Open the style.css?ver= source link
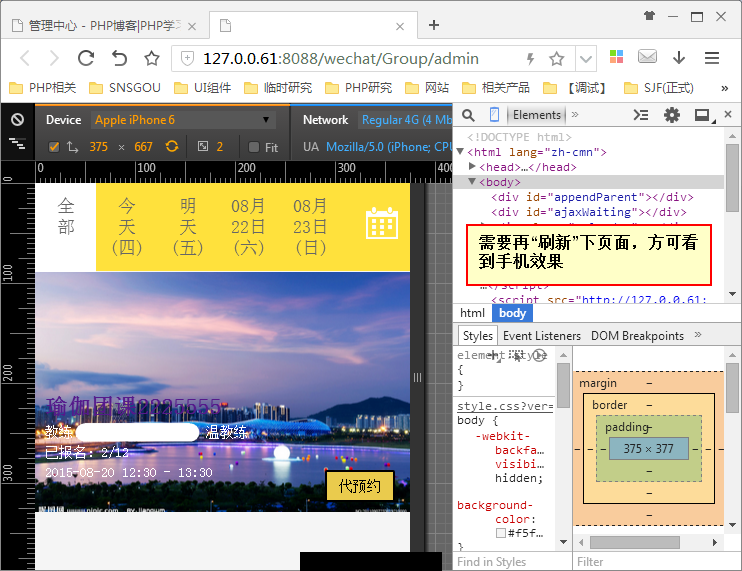This screenshot has height=571, width=742. 505,406
